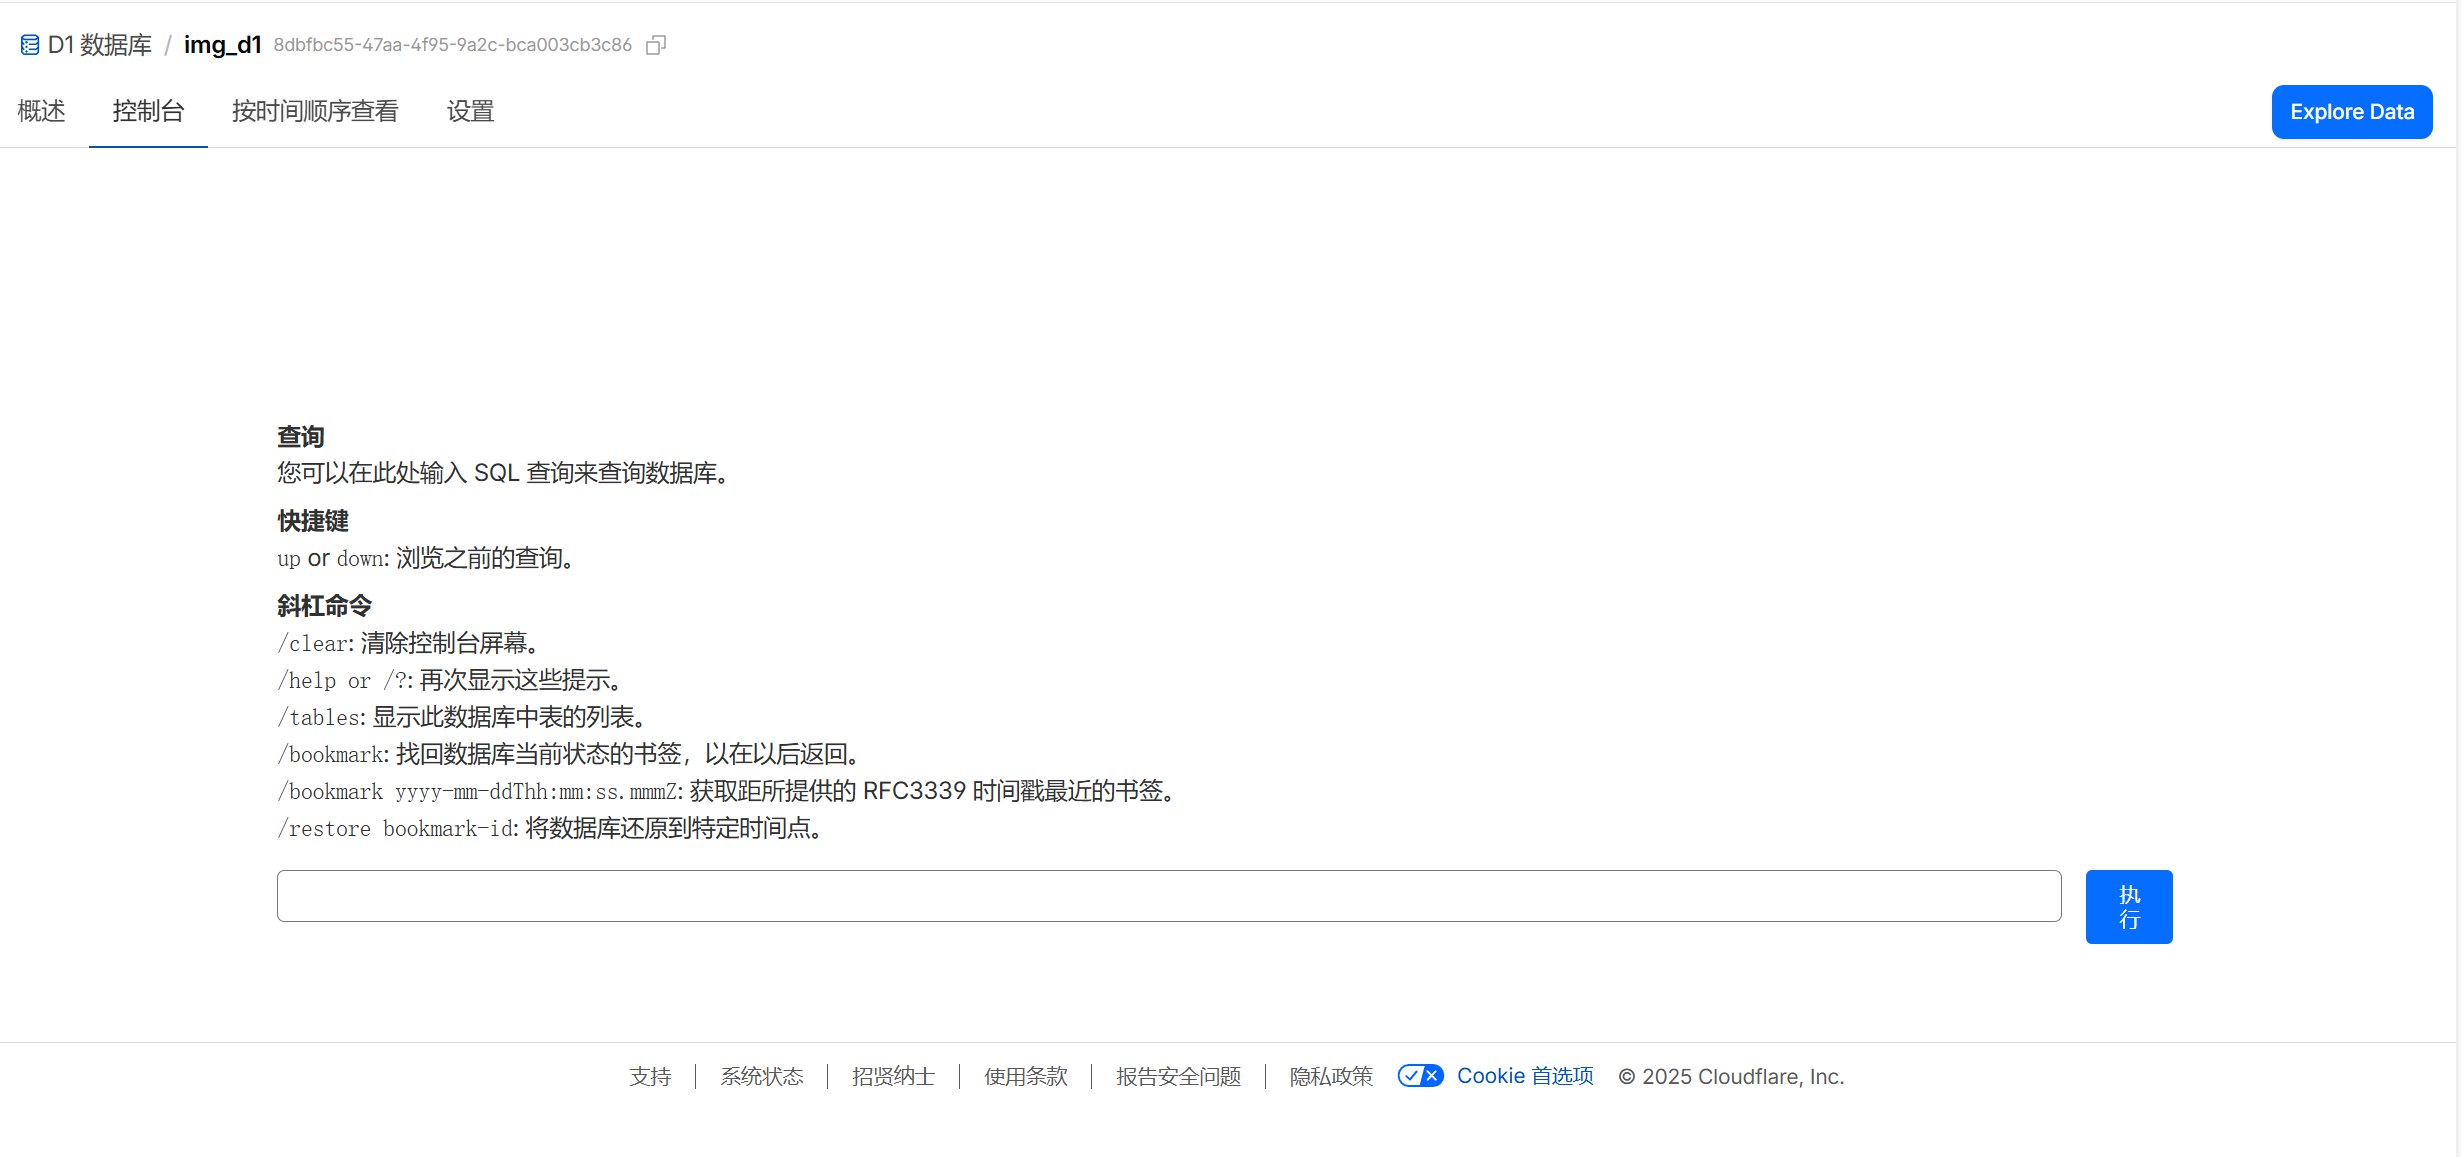Go to the 设置 tab

[470, 111]
